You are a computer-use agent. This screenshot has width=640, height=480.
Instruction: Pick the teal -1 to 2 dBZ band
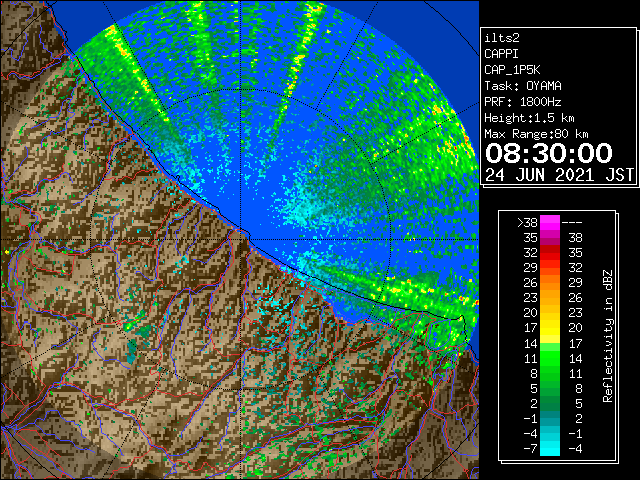550,418
